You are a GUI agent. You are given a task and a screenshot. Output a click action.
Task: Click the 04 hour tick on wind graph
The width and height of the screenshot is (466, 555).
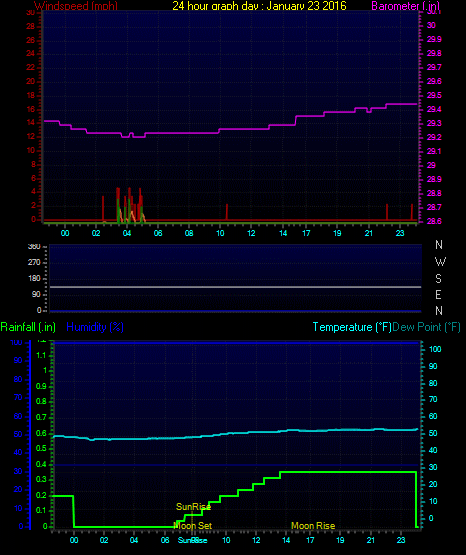[127, 233]
